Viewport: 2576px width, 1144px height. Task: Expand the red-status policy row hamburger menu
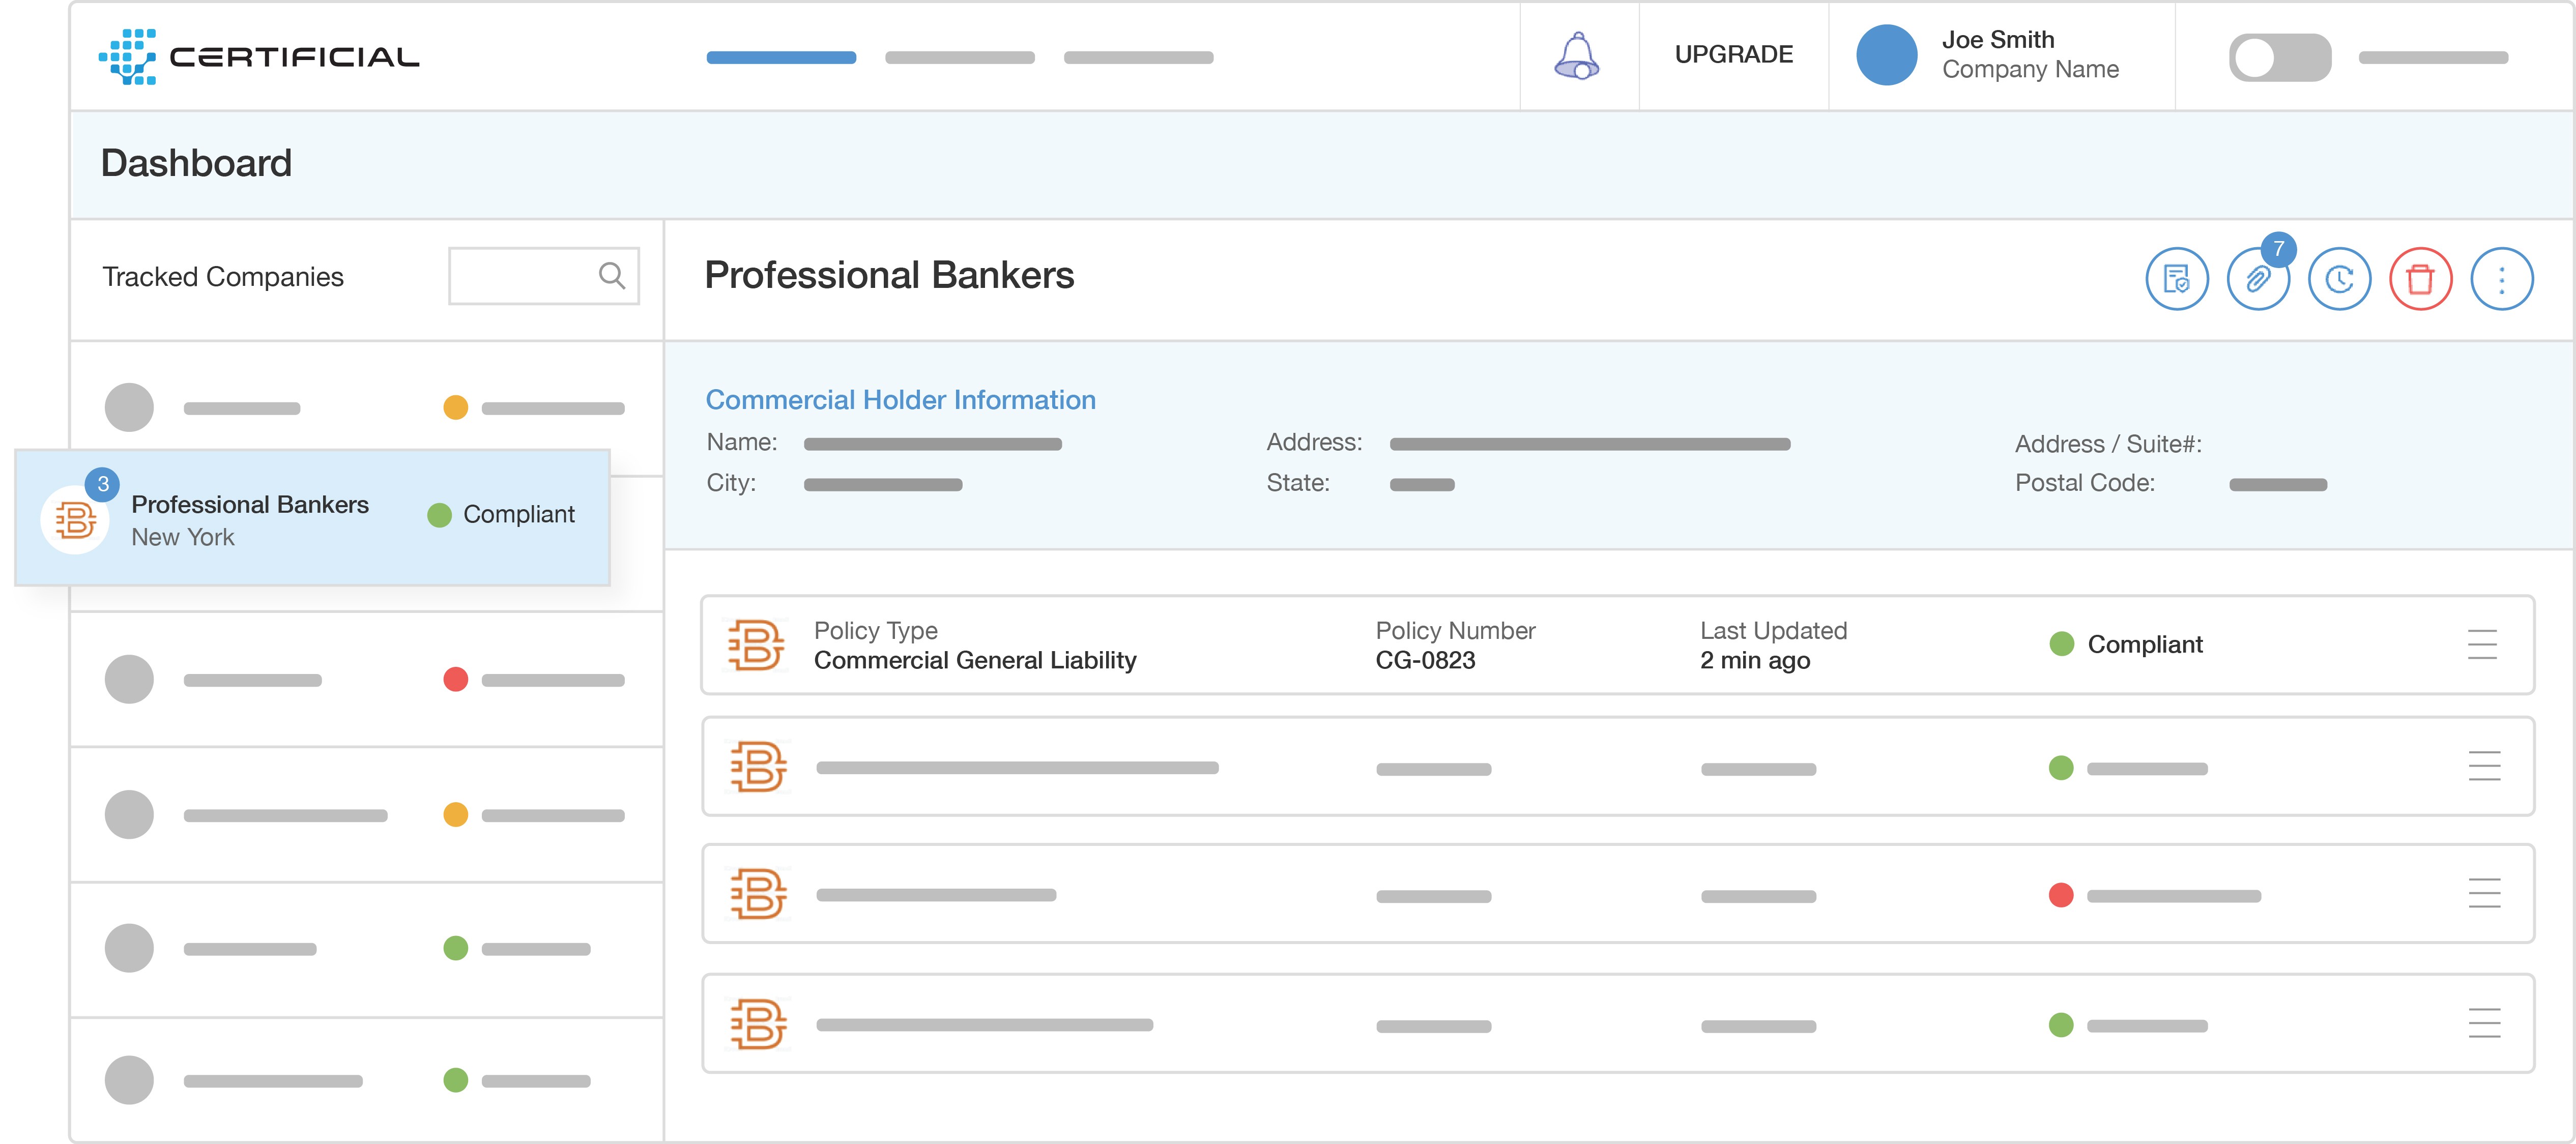point(2484,893)
